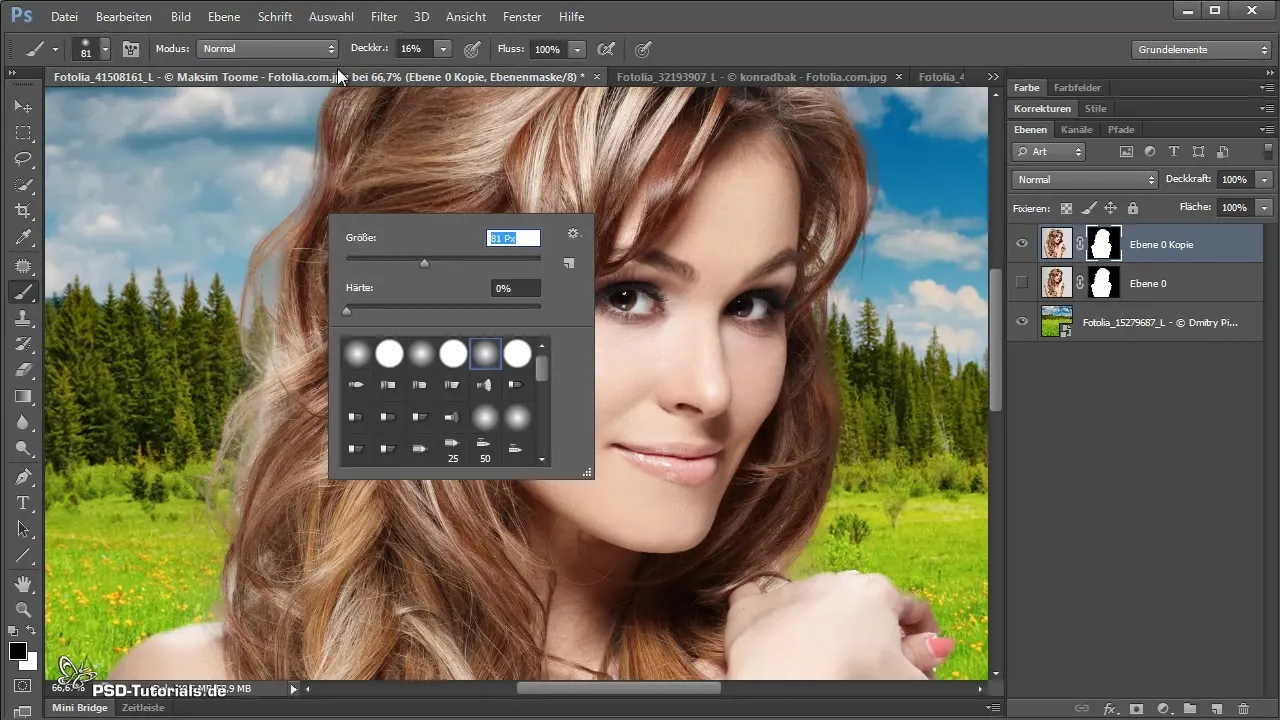Open brush preset picker arrow
This screenshot has height=720, width=1280.
[x=104, y=48]
